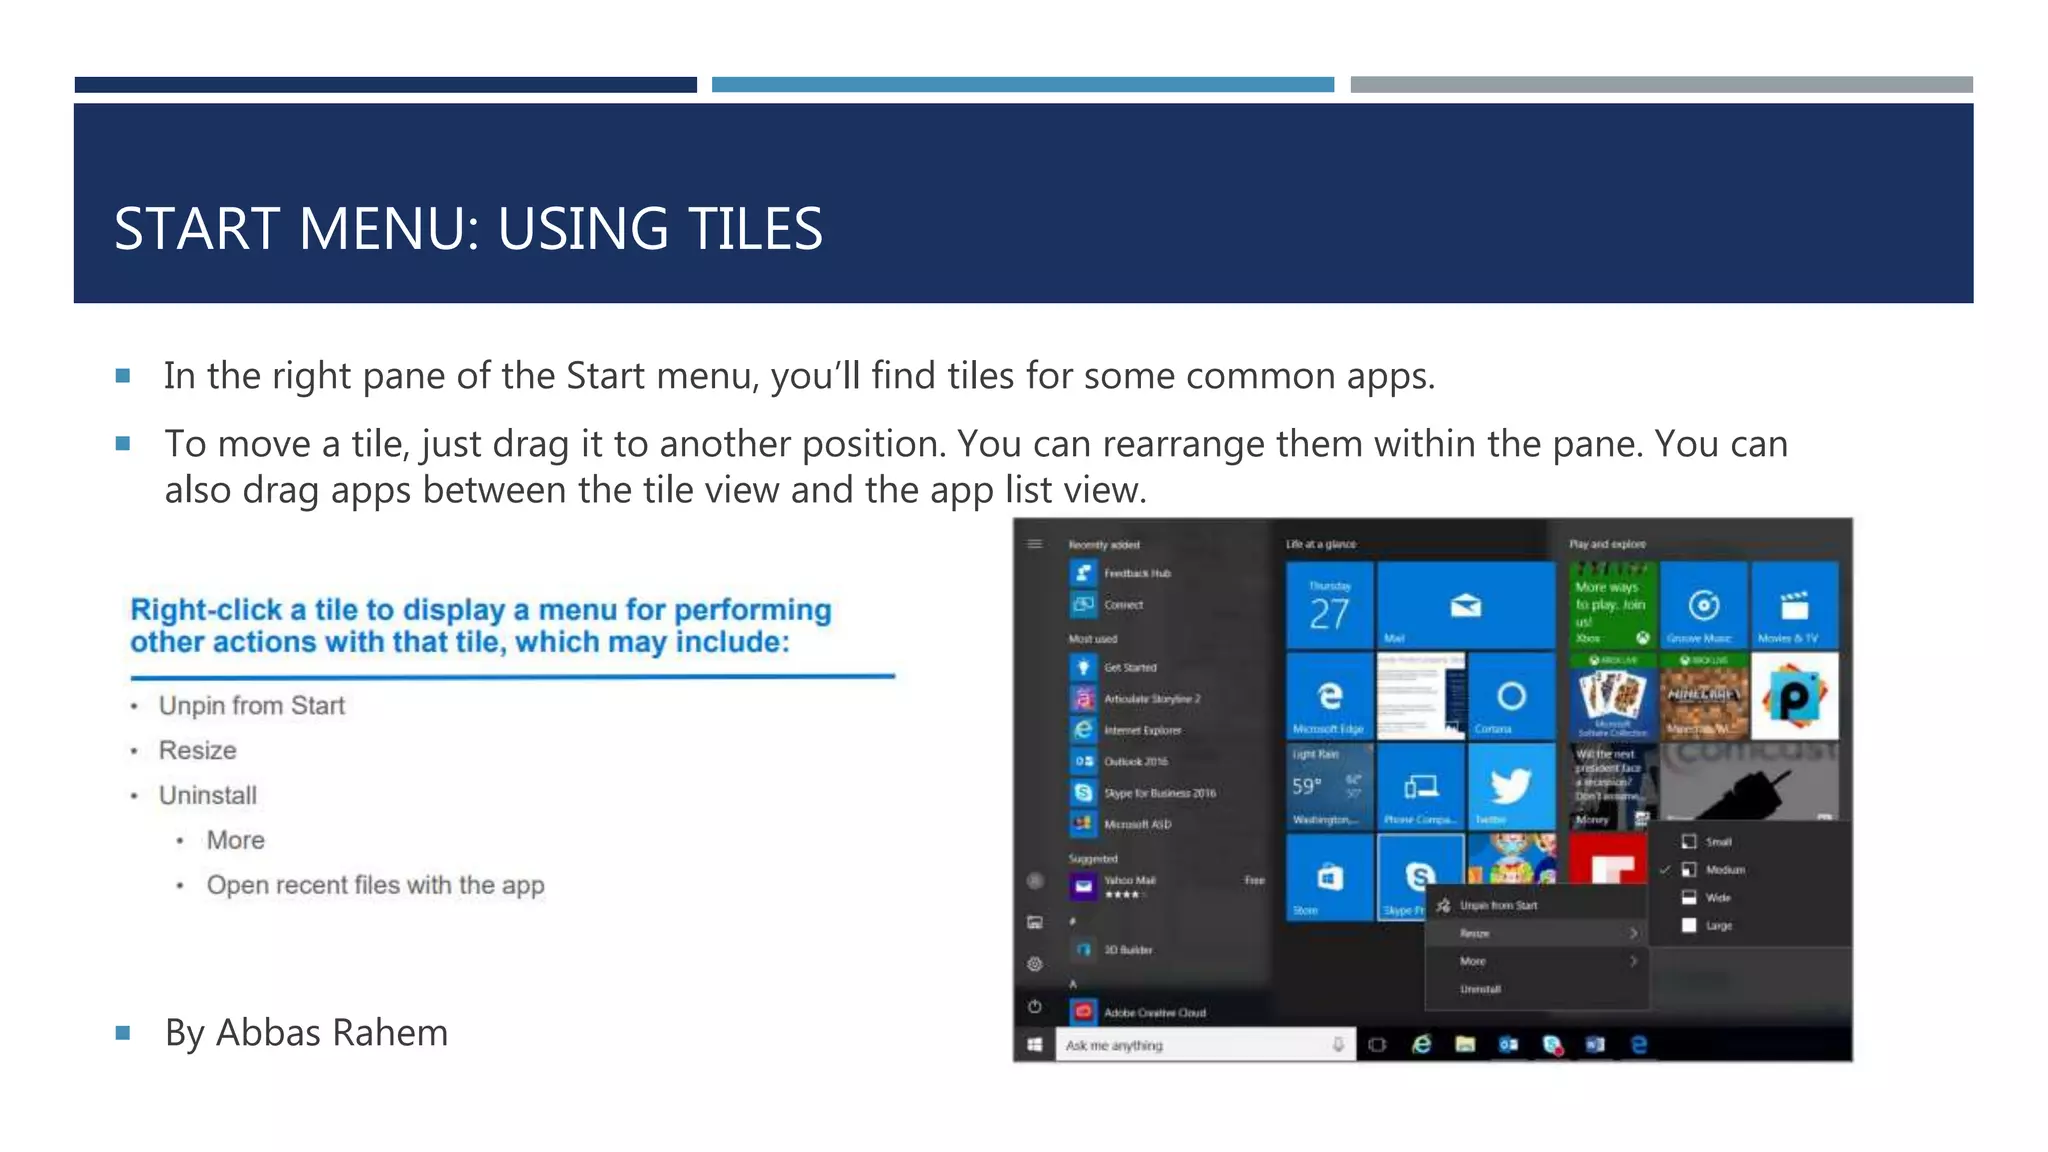Open File Explorer folder on taskbar
The width and height of the screenshot is (2048, 1152).
point(1465,1045)
